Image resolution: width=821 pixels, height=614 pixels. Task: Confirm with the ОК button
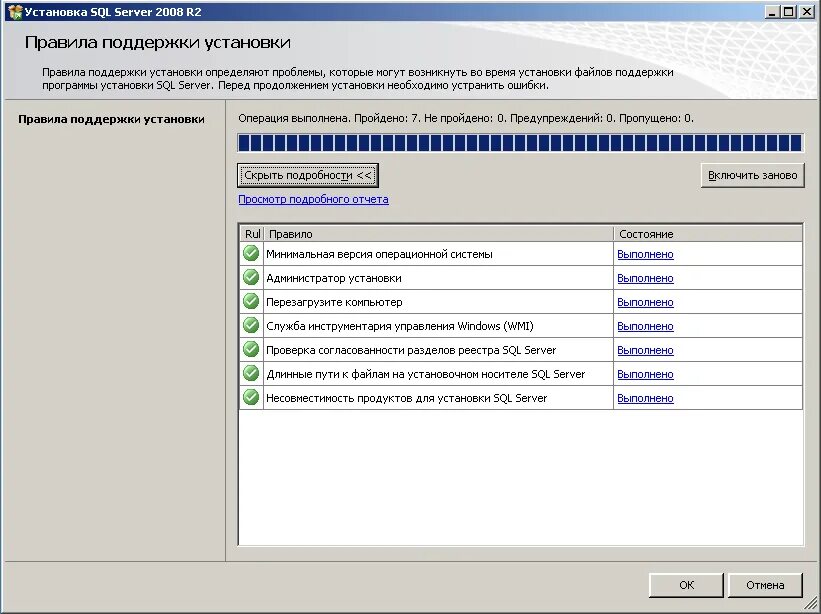point(686,585)
